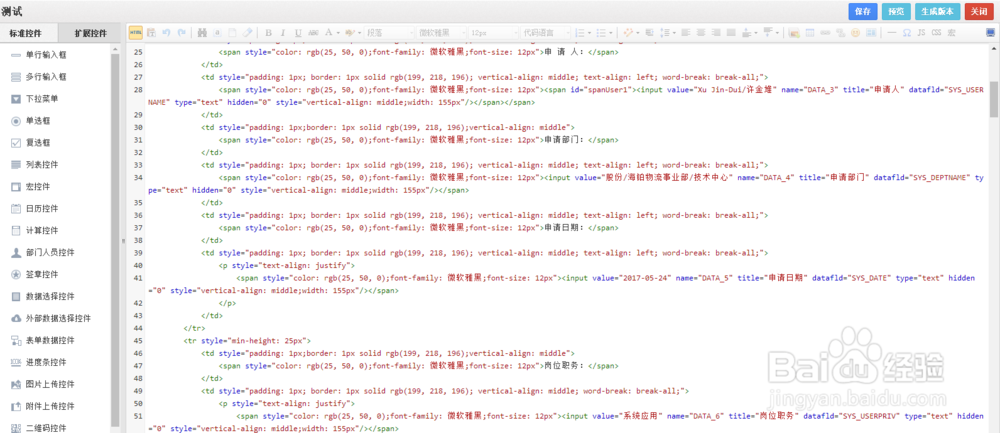The width and height of the screenshot is (1000, 433).
Task: Open the unordered list dropdown arrow
Action: [x=611, y=33]
